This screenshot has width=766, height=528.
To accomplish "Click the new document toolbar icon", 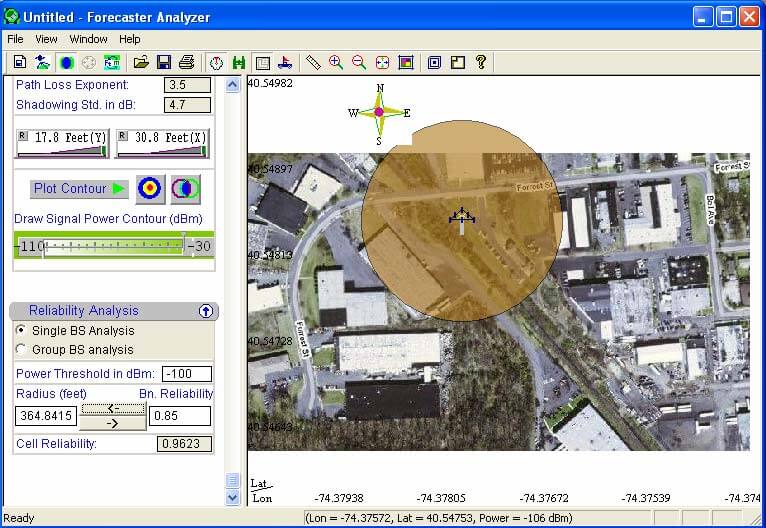I will pyautogui.click(x=20, y=63).
